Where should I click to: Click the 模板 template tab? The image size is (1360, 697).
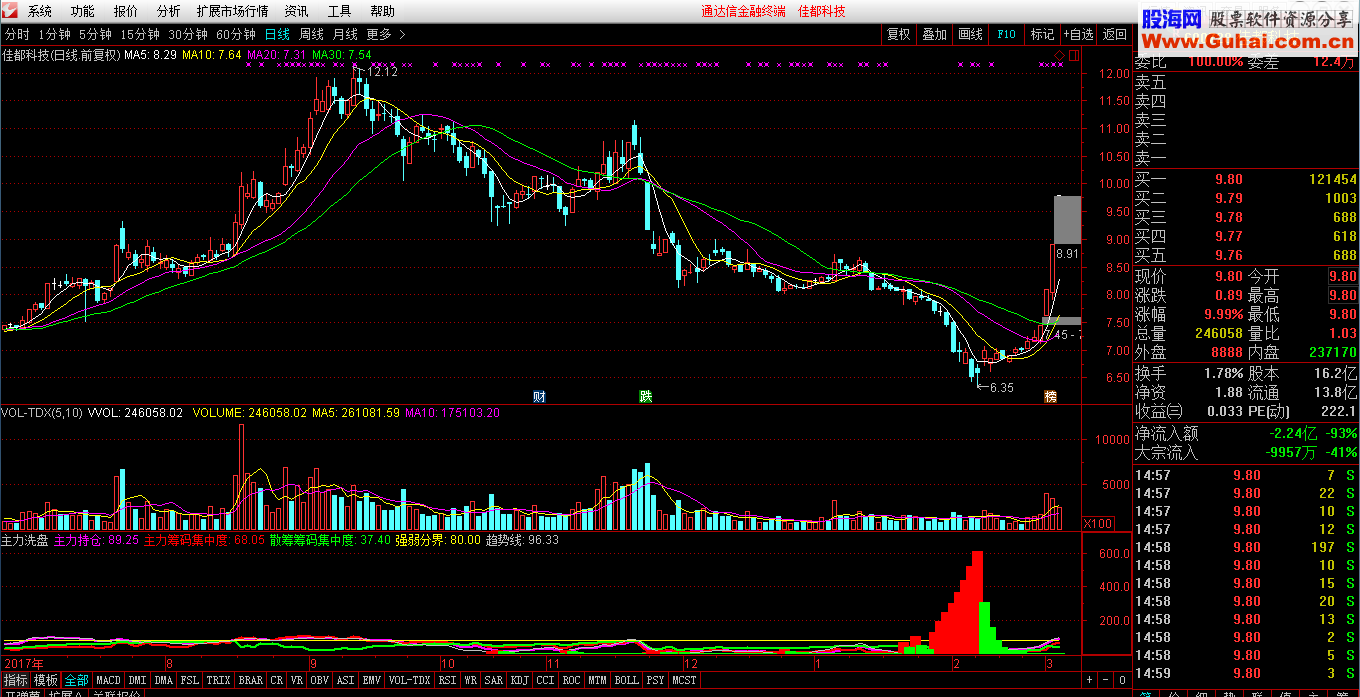tap(46, 680)
